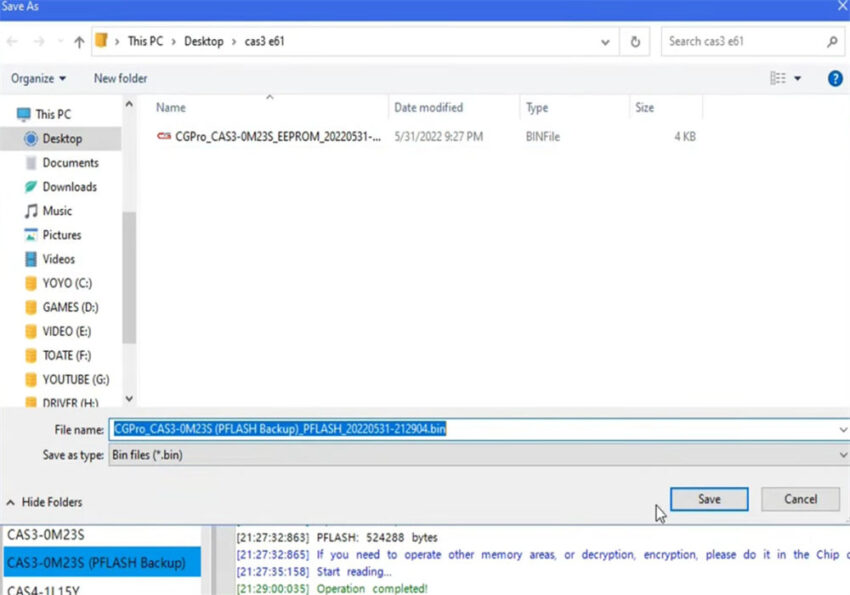
Task: Select the CGPro_CAS3-0M23S_EEPROM file
Action: 277,136
